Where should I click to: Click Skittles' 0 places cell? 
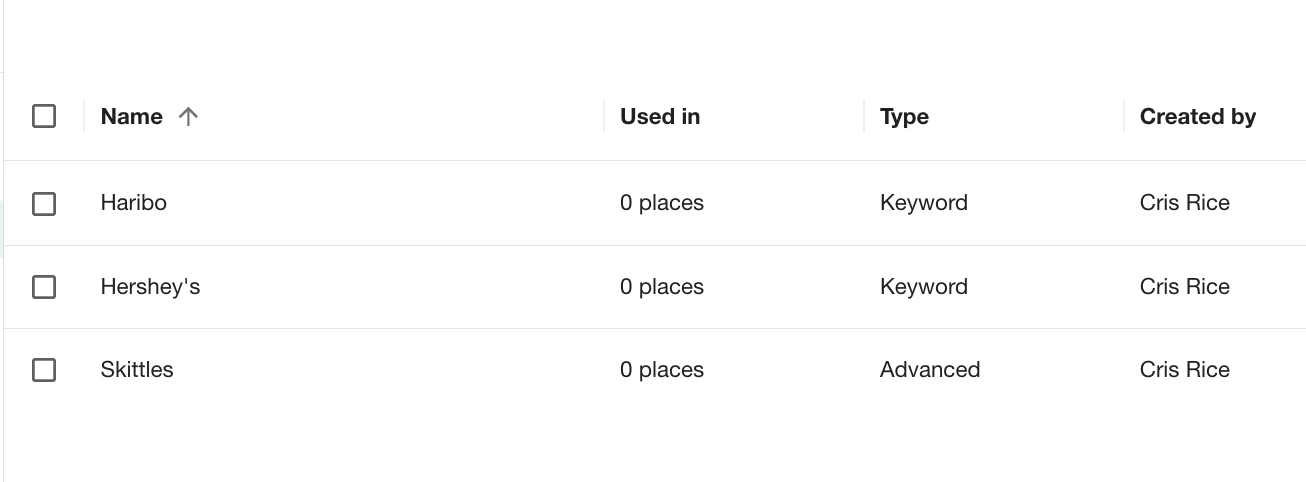point(661,370)
